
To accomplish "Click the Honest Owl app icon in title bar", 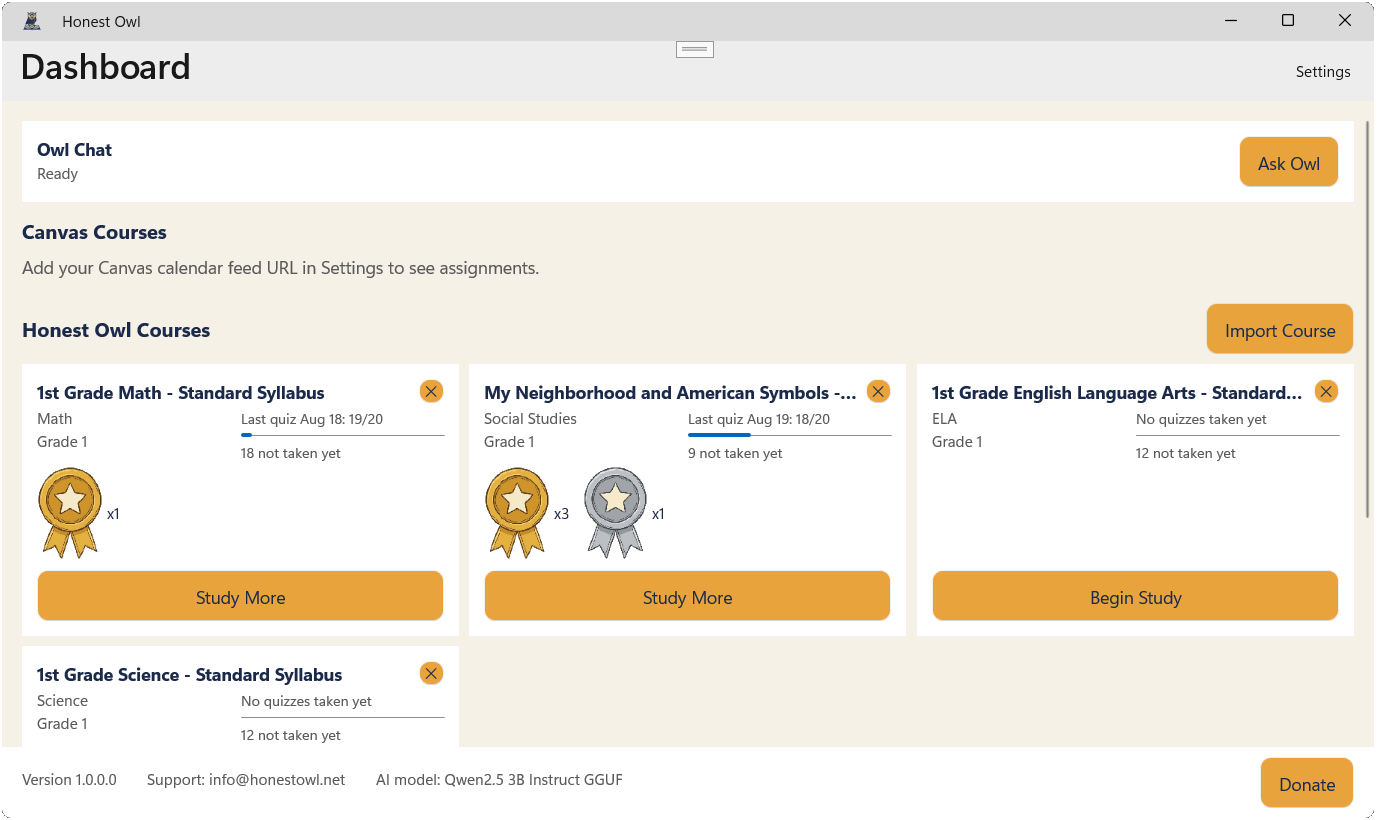I will [32, 21].
